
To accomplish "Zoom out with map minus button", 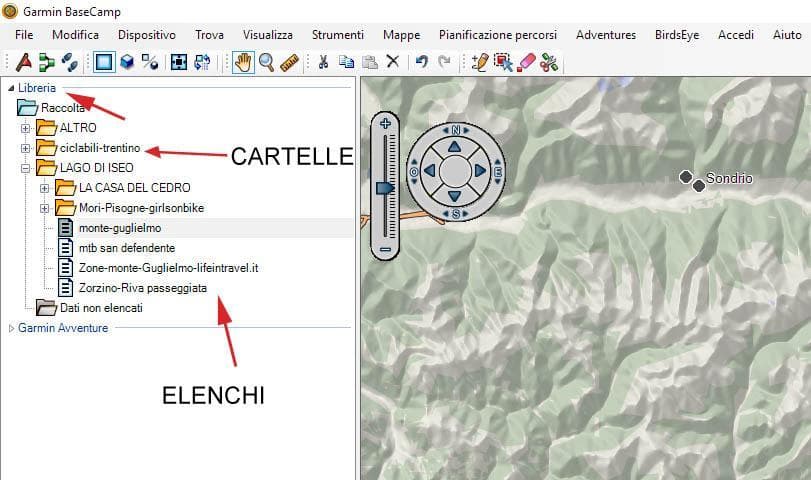I will coord(385,249).
